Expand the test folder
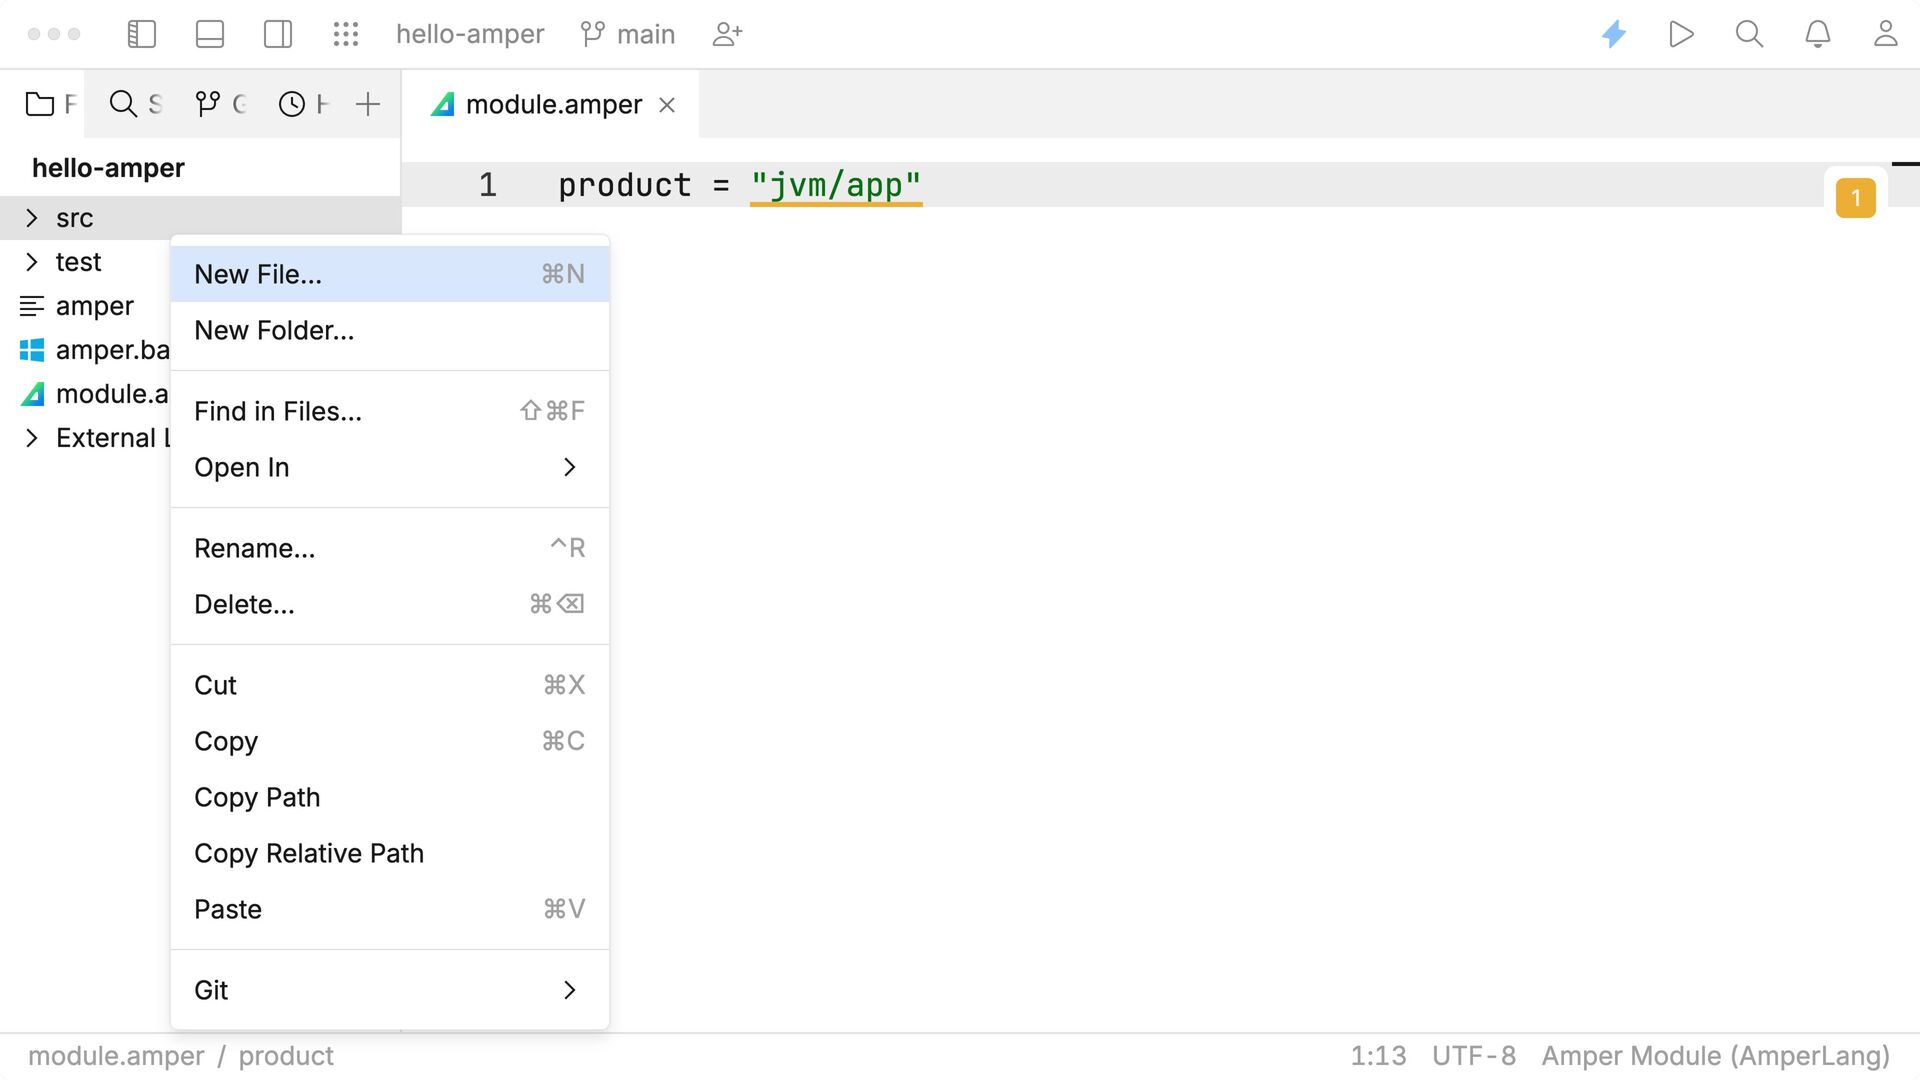The image size is (1920, 1080). [x=32, y=262]
